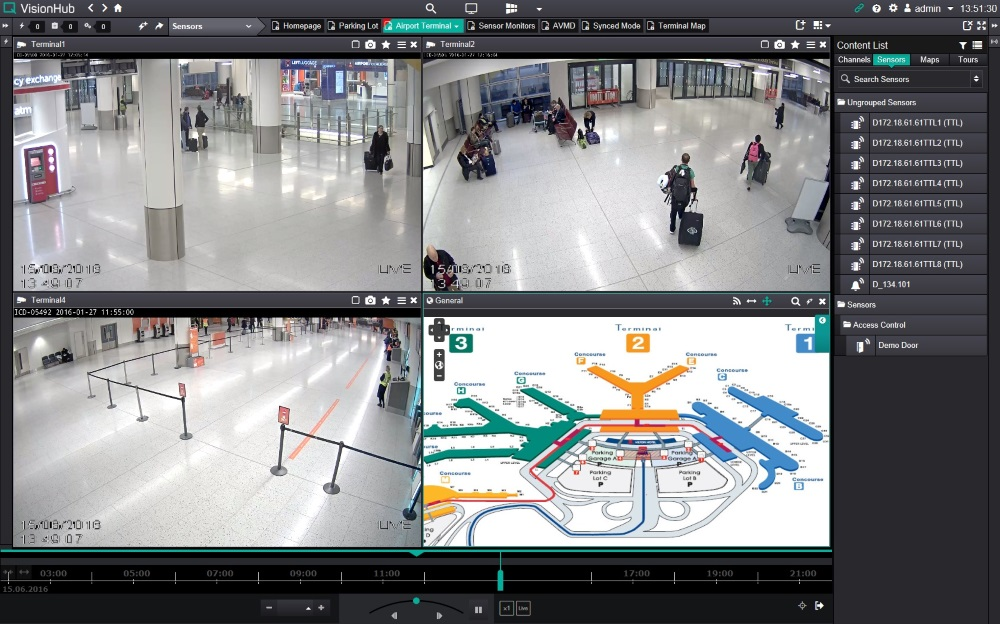Enable Live mode from the playback bar

coord(522,607)
